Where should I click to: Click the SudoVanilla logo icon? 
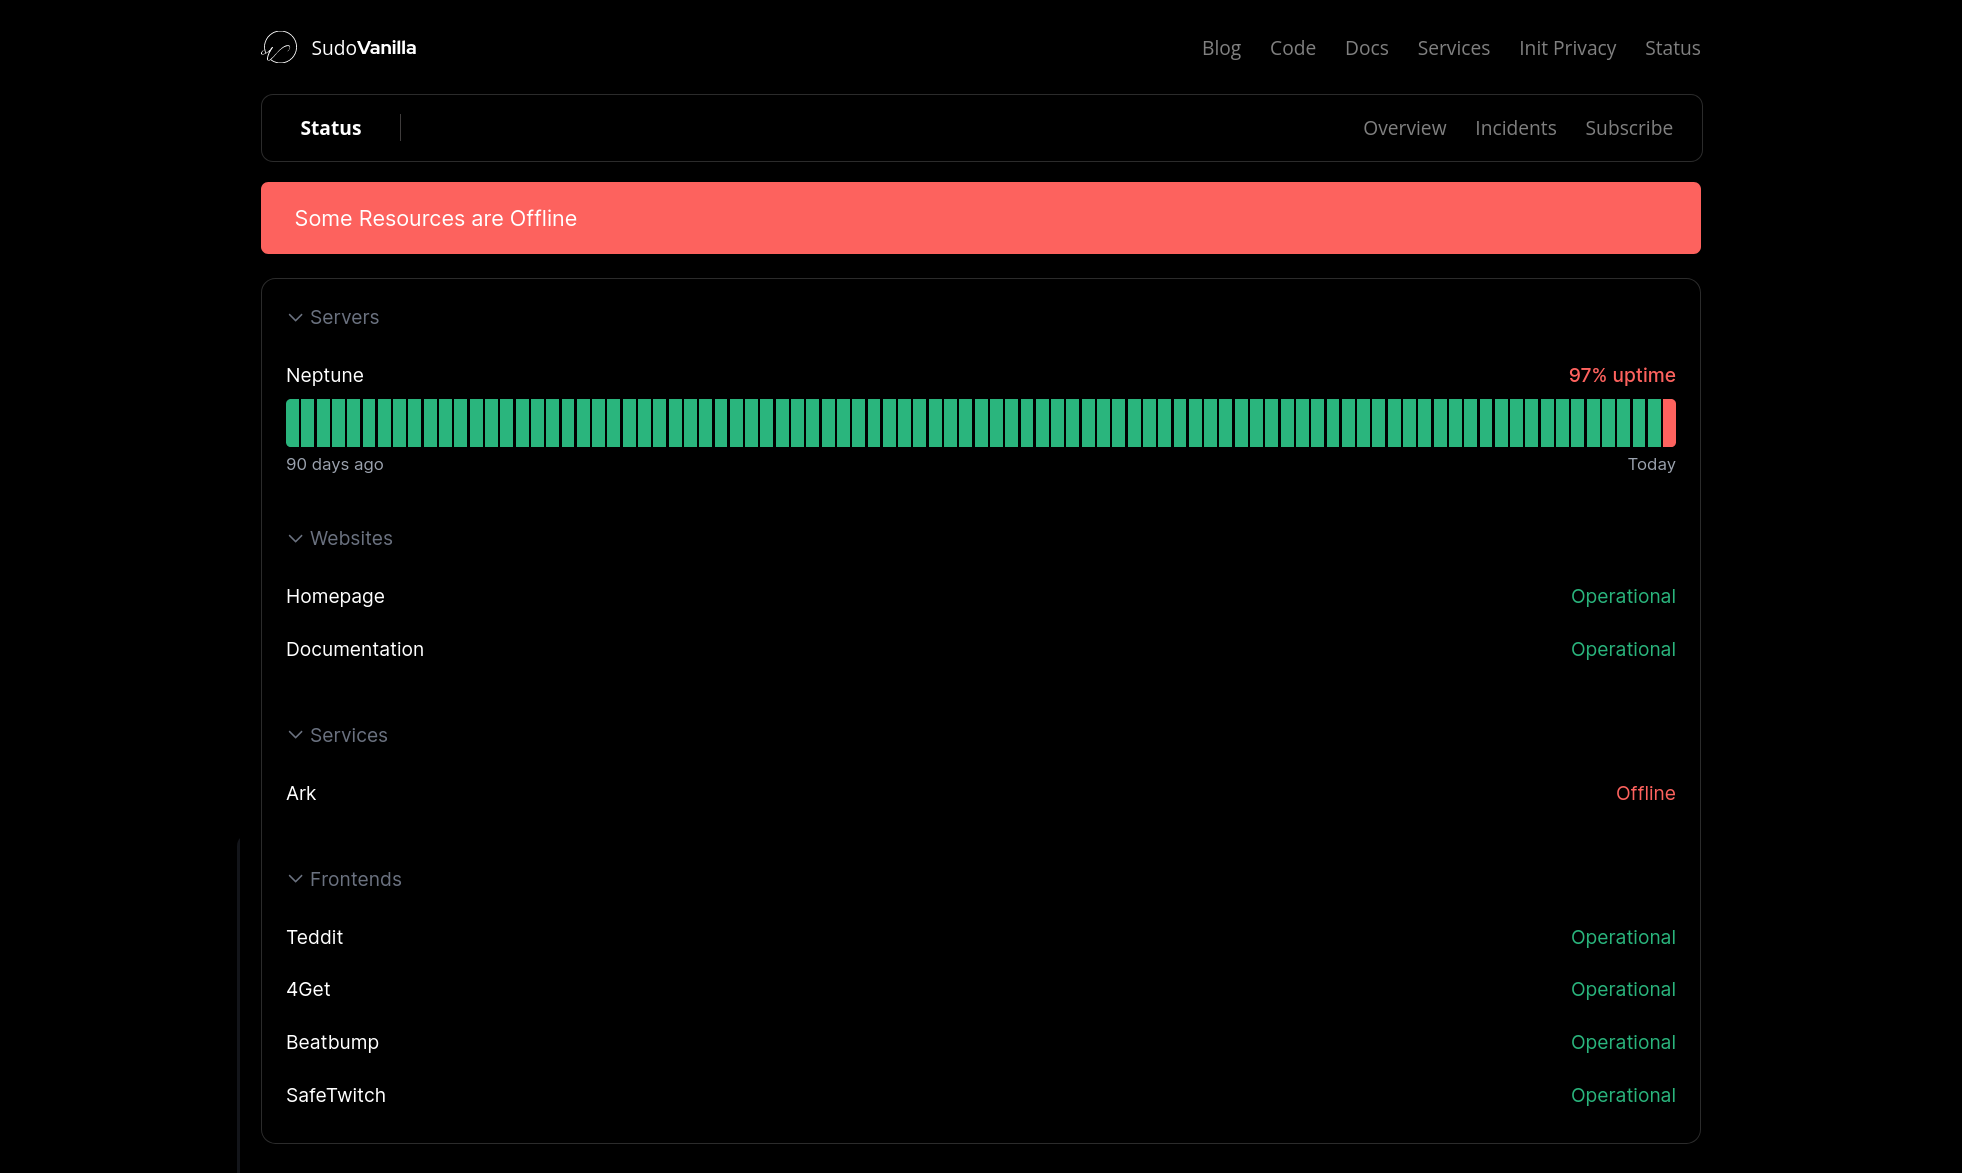[x=279, y=47]
